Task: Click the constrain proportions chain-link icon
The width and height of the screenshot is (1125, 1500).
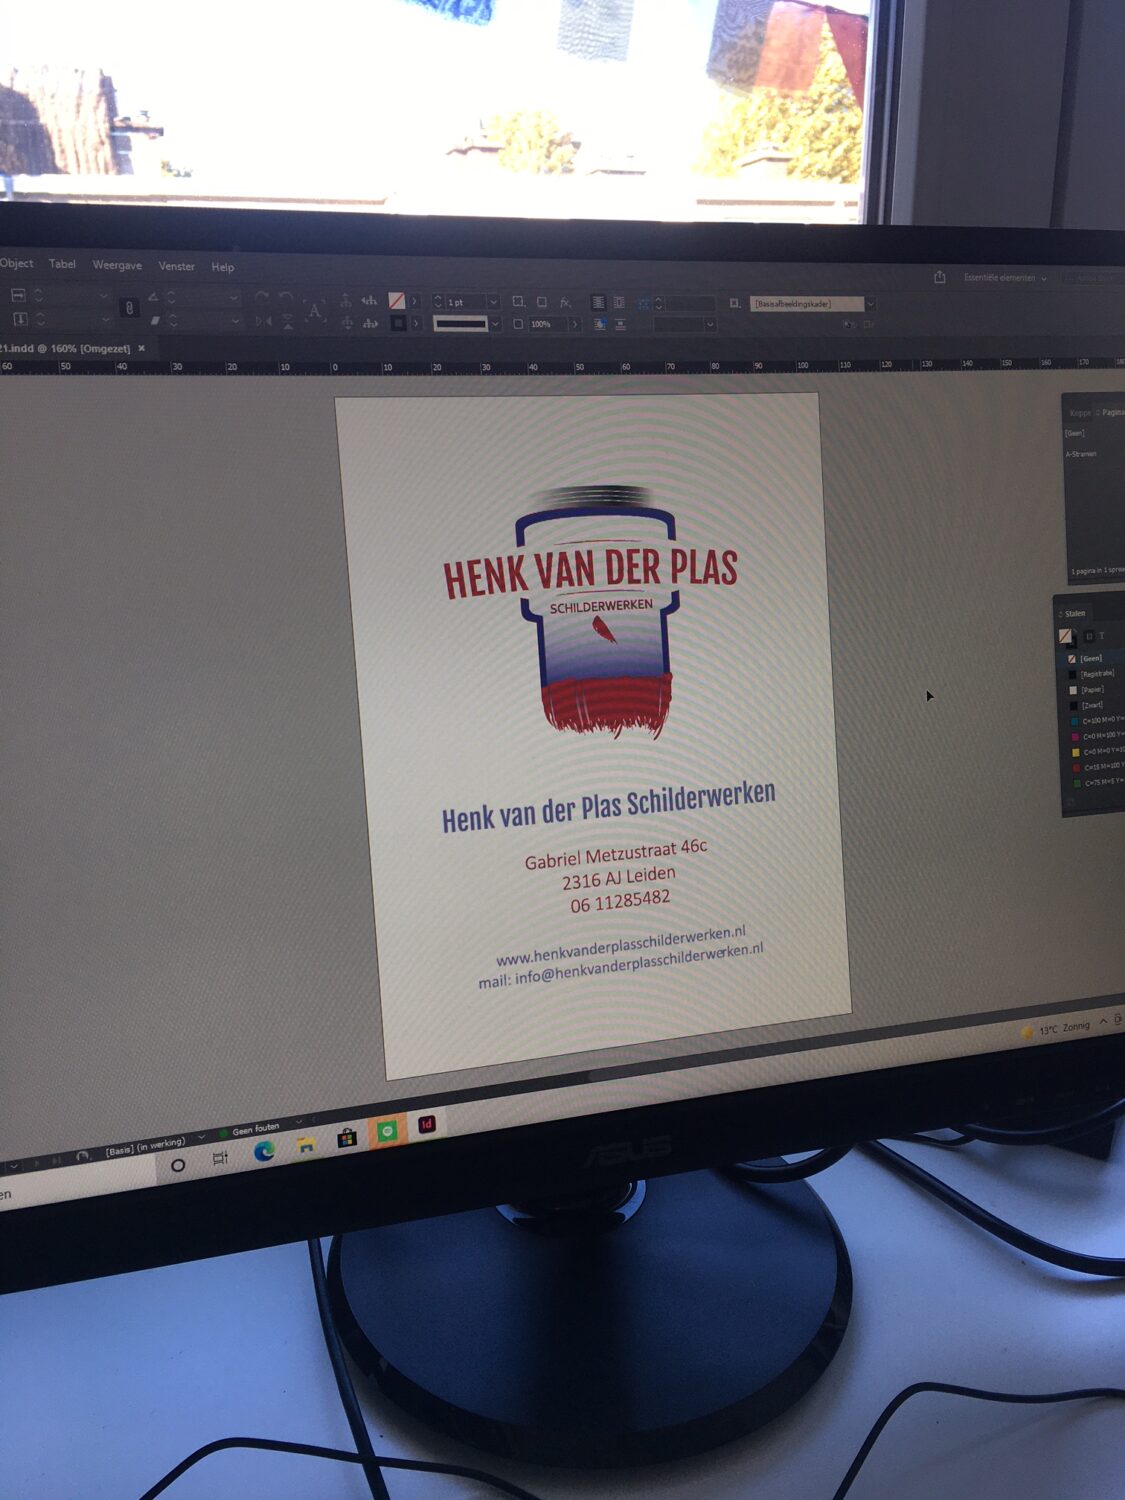Action: tap(128, 308)
